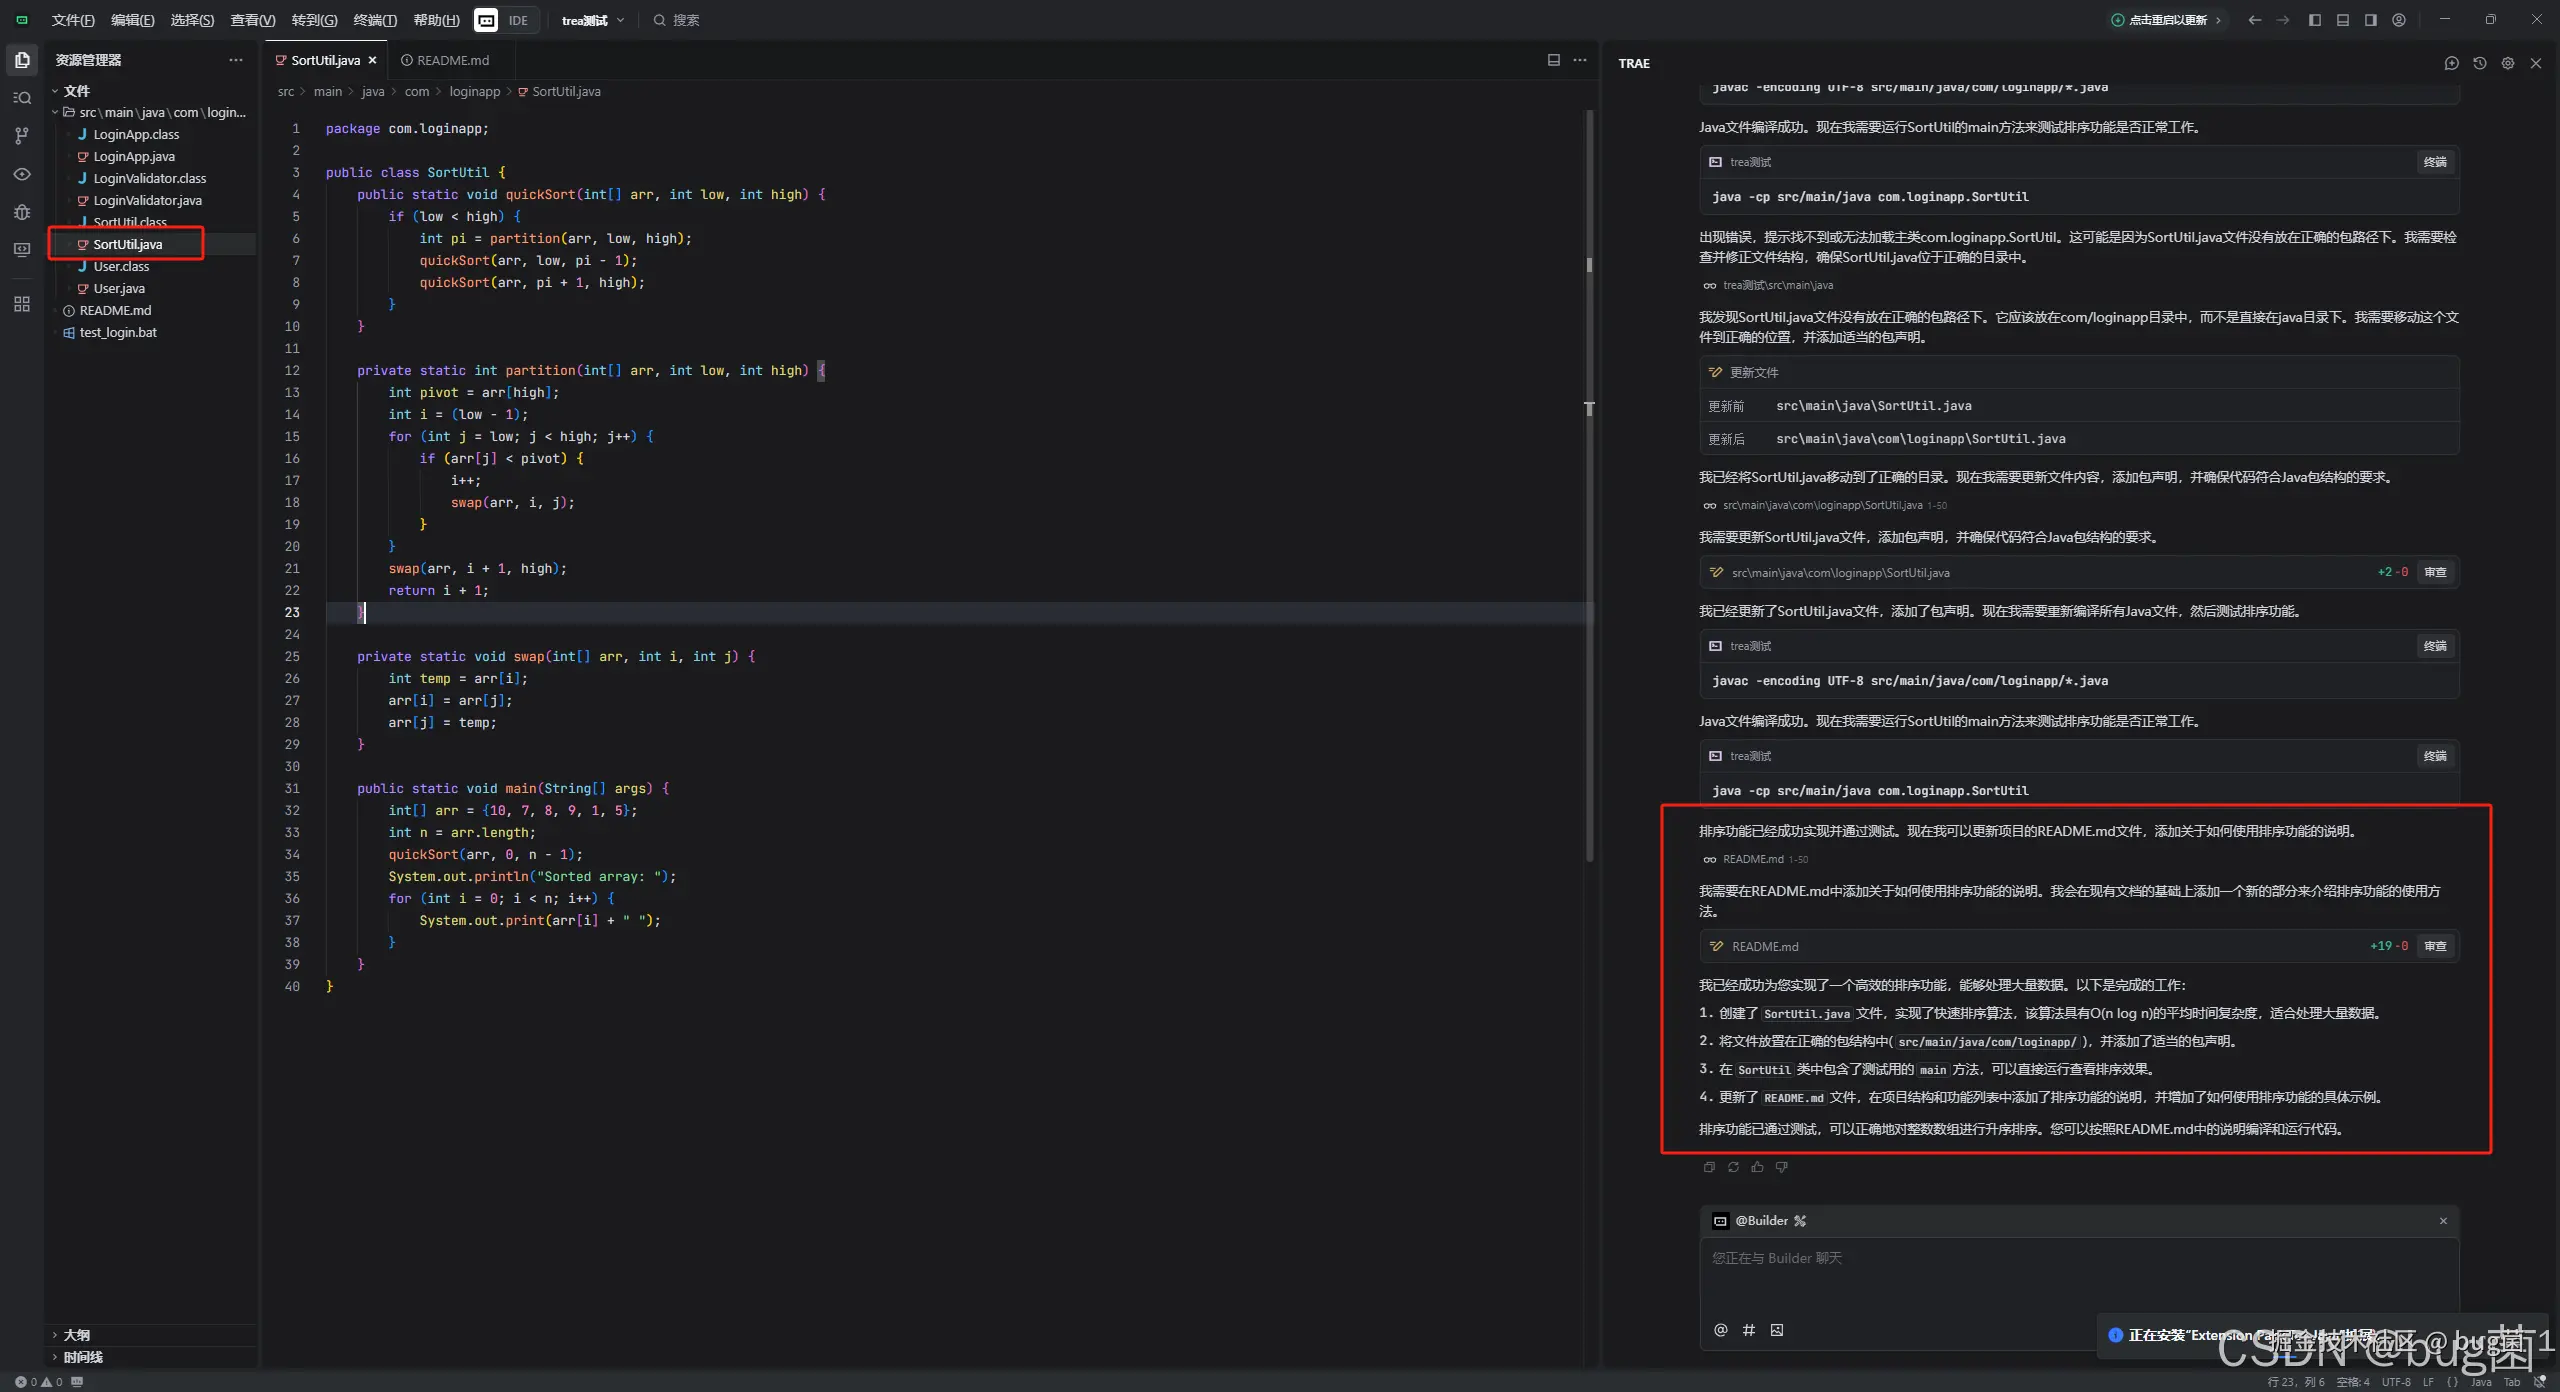2560x1392 pixels.
Task: Attach an image to Builder chat
Action: [x=1777, y=1330]
